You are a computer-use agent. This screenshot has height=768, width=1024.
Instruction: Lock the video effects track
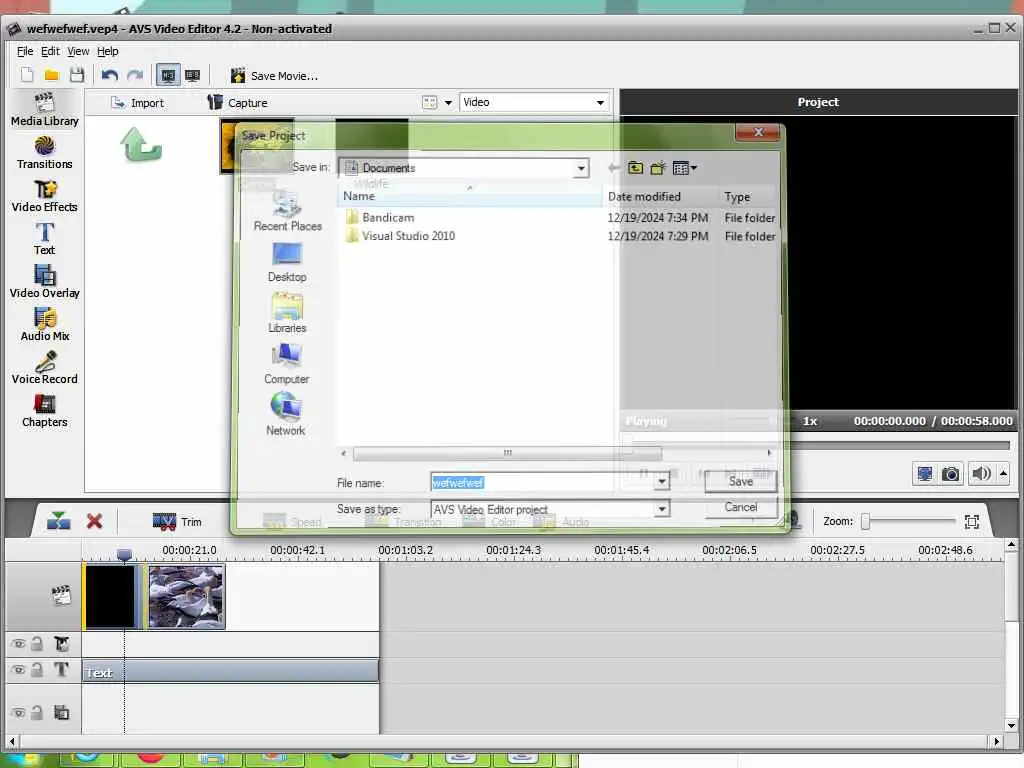click(x=37, y=644)
